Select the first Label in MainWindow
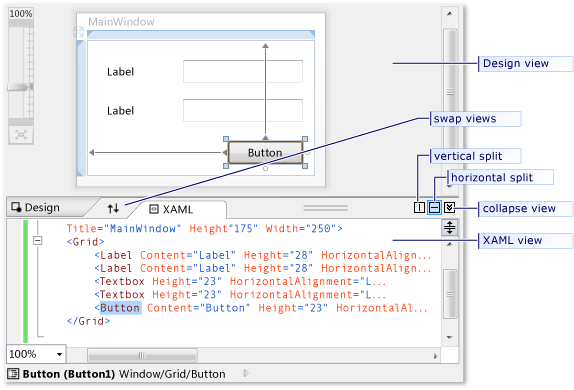574x390 pixels. pyautogui.click(x=120, y=72)
